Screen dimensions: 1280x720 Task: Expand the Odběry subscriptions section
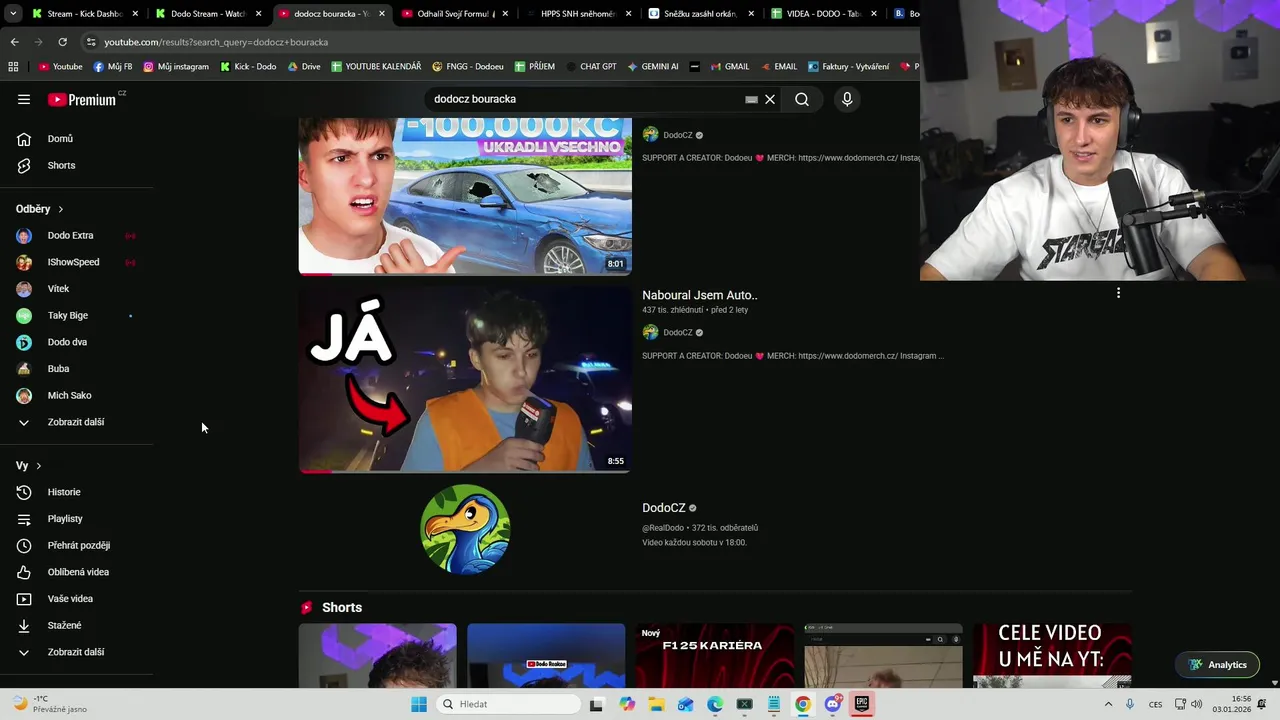coord(40,209)
